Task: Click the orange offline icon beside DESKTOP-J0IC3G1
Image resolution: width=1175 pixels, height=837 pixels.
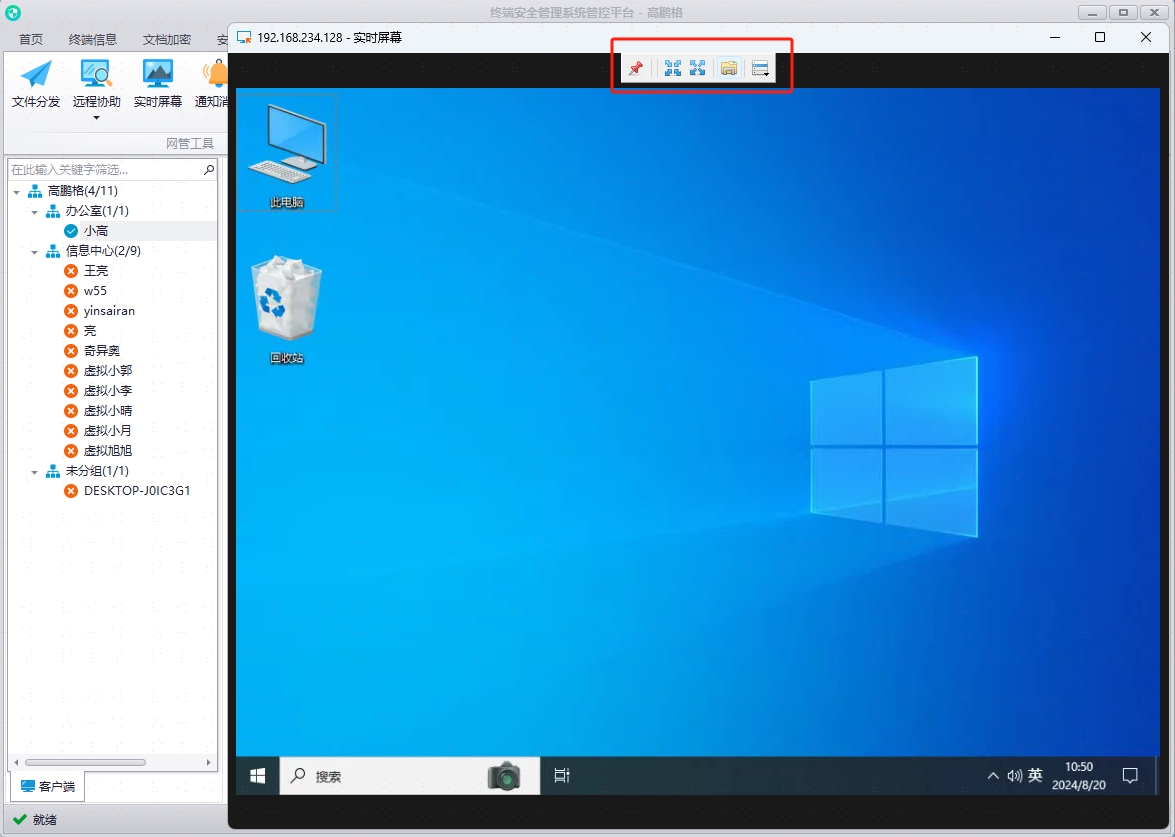Action: pyautogui.click(x=71, y=491)
